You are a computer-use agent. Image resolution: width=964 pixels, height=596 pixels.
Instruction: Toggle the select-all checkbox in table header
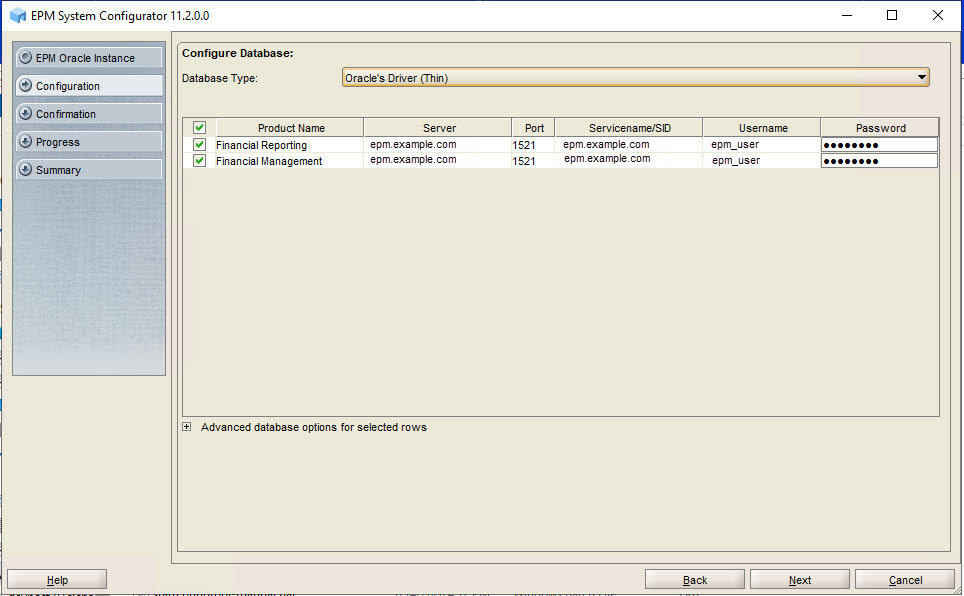coord(199,128)
